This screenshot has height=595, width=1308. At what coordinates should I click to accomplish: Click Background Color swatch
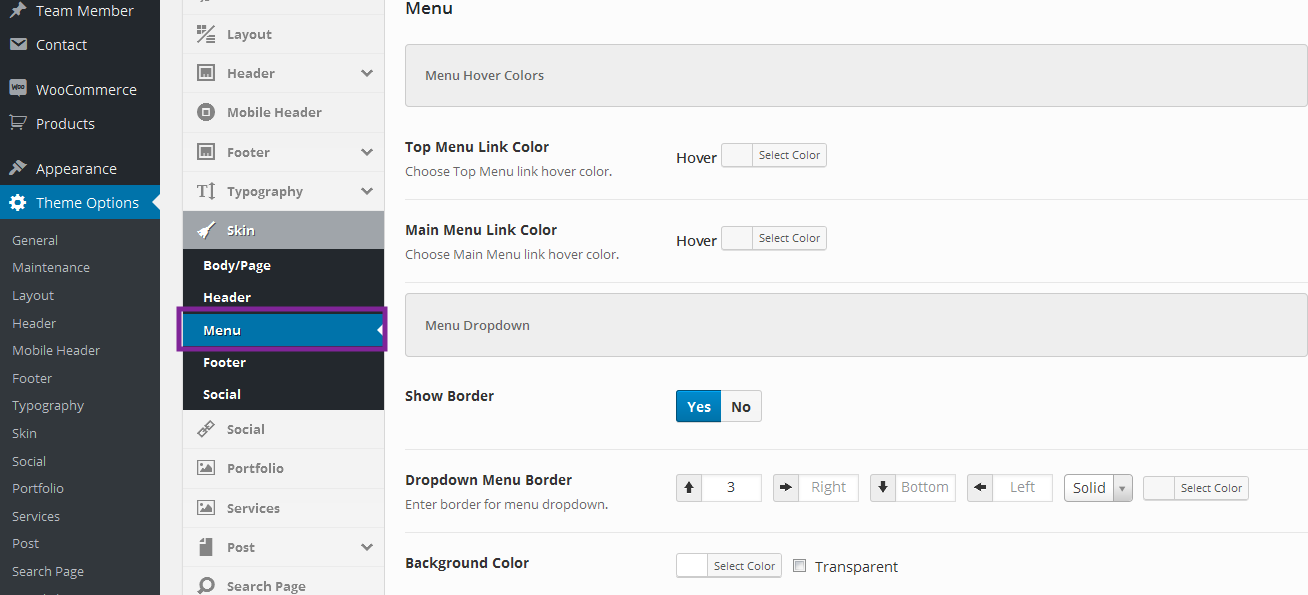692,566
